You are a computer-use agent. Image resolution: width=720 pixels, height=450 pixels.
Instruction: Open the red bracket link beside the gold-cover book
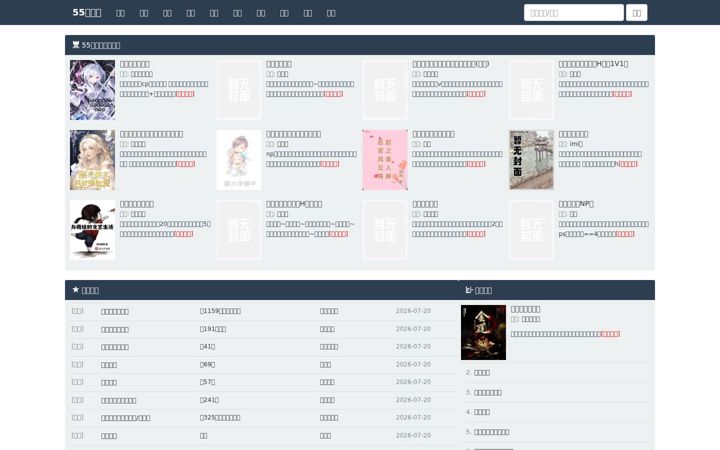pos(610,334)
